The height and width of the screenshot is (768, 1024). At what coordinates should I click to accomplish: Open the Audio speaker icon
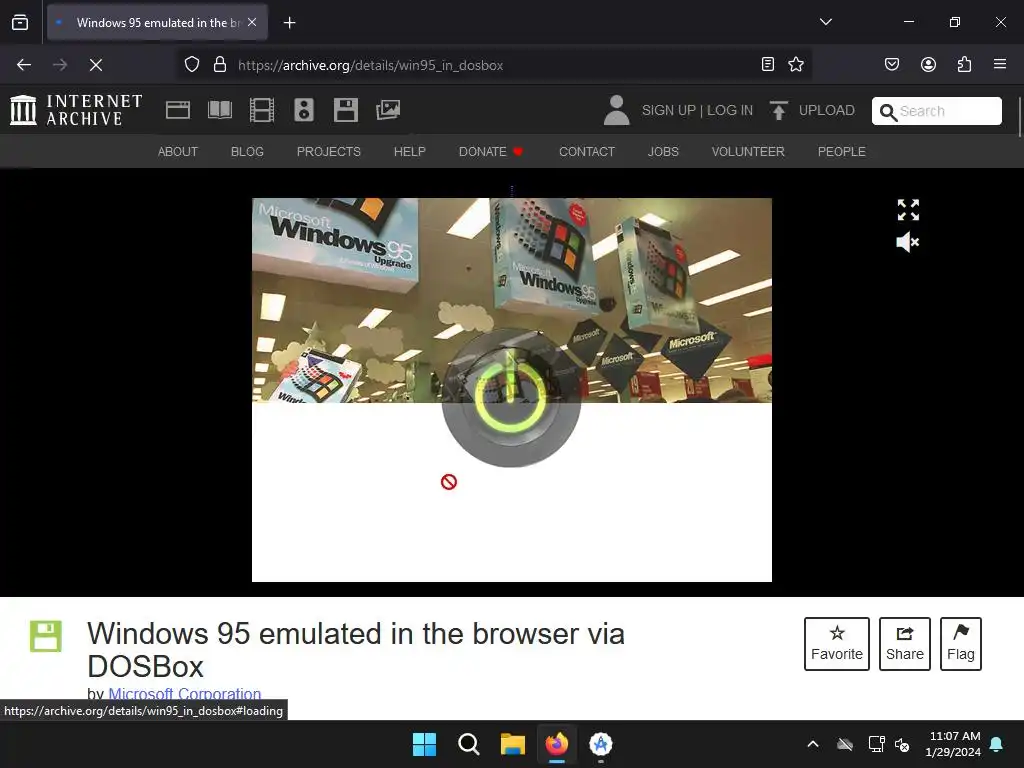[x=304, y=110]
